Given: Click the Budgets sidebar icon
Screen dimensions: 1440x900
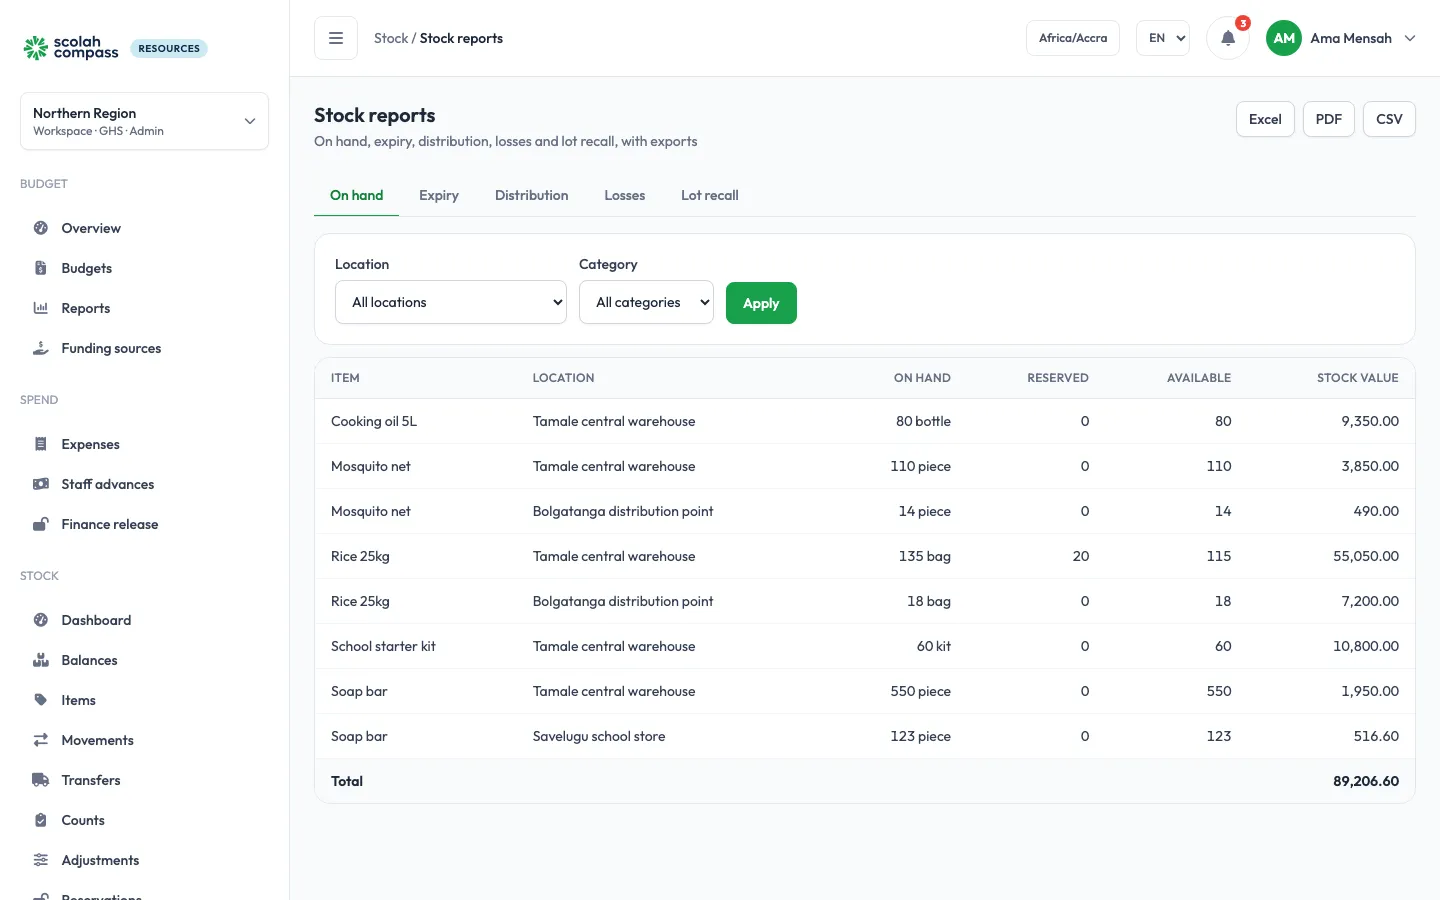Looking at the screenshot, I should click(41, 268).
